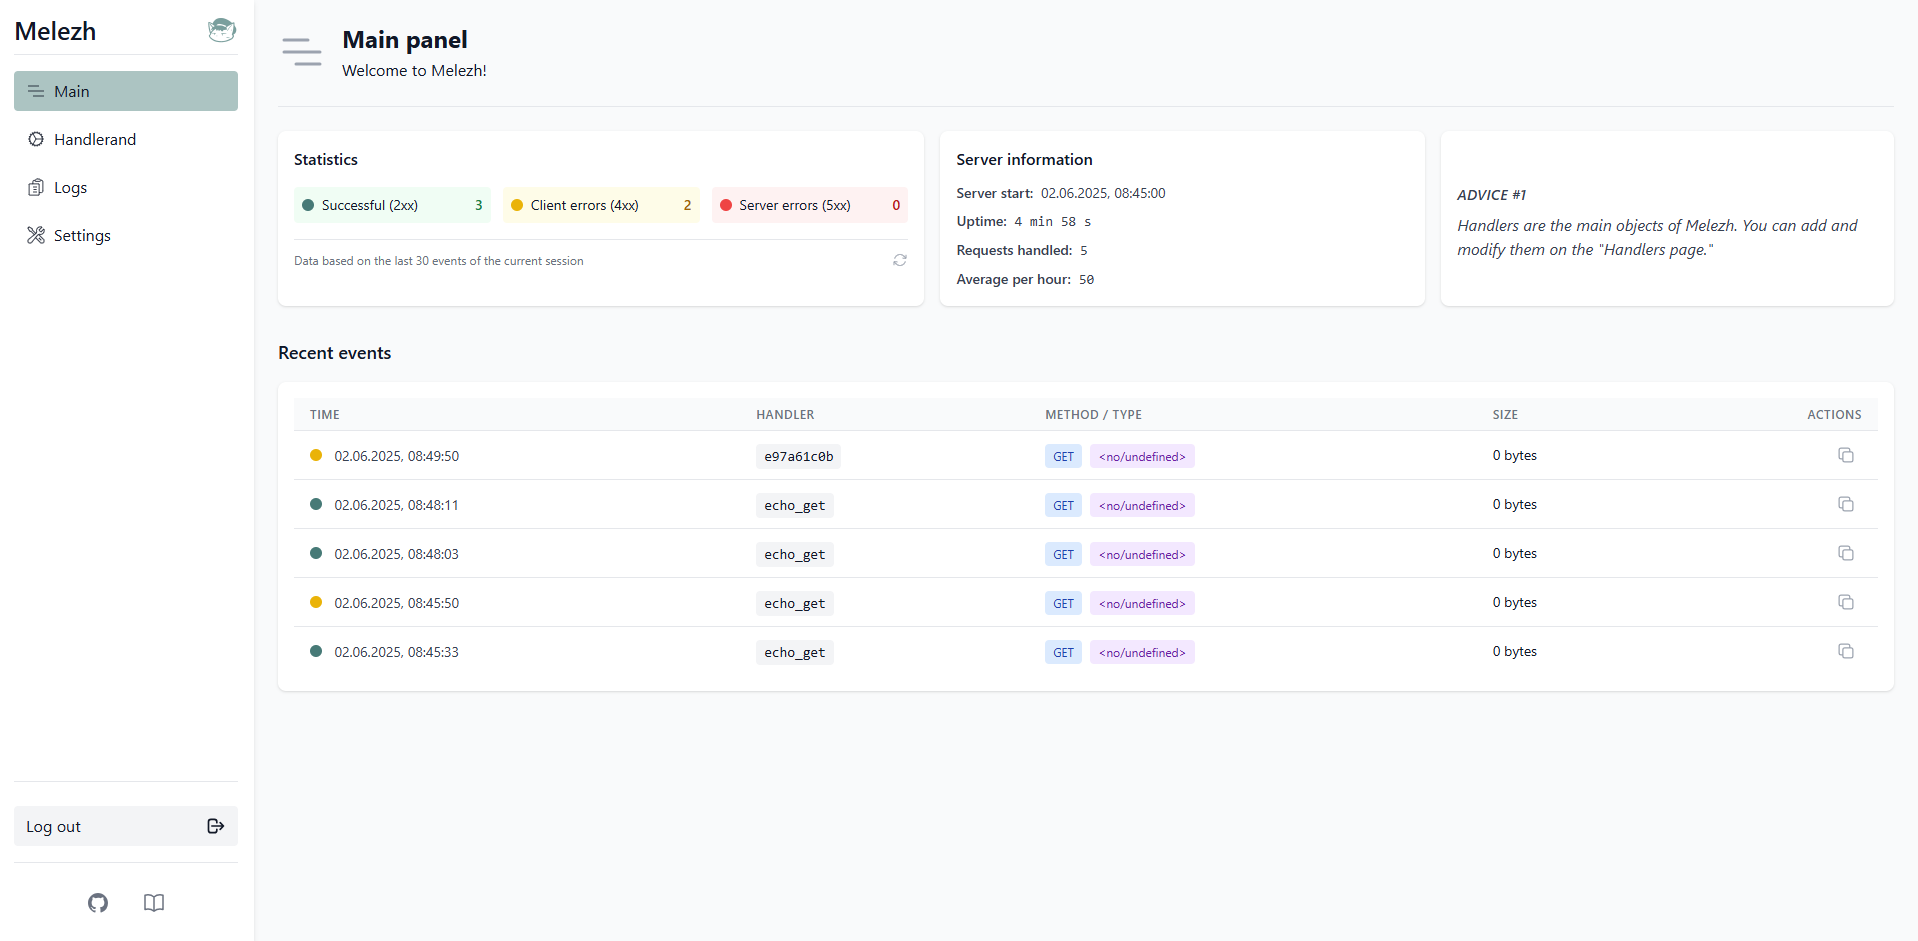Open the Main page in the sidebar
The width and height of the screenshot is (1918, 941).
[126, 91]
